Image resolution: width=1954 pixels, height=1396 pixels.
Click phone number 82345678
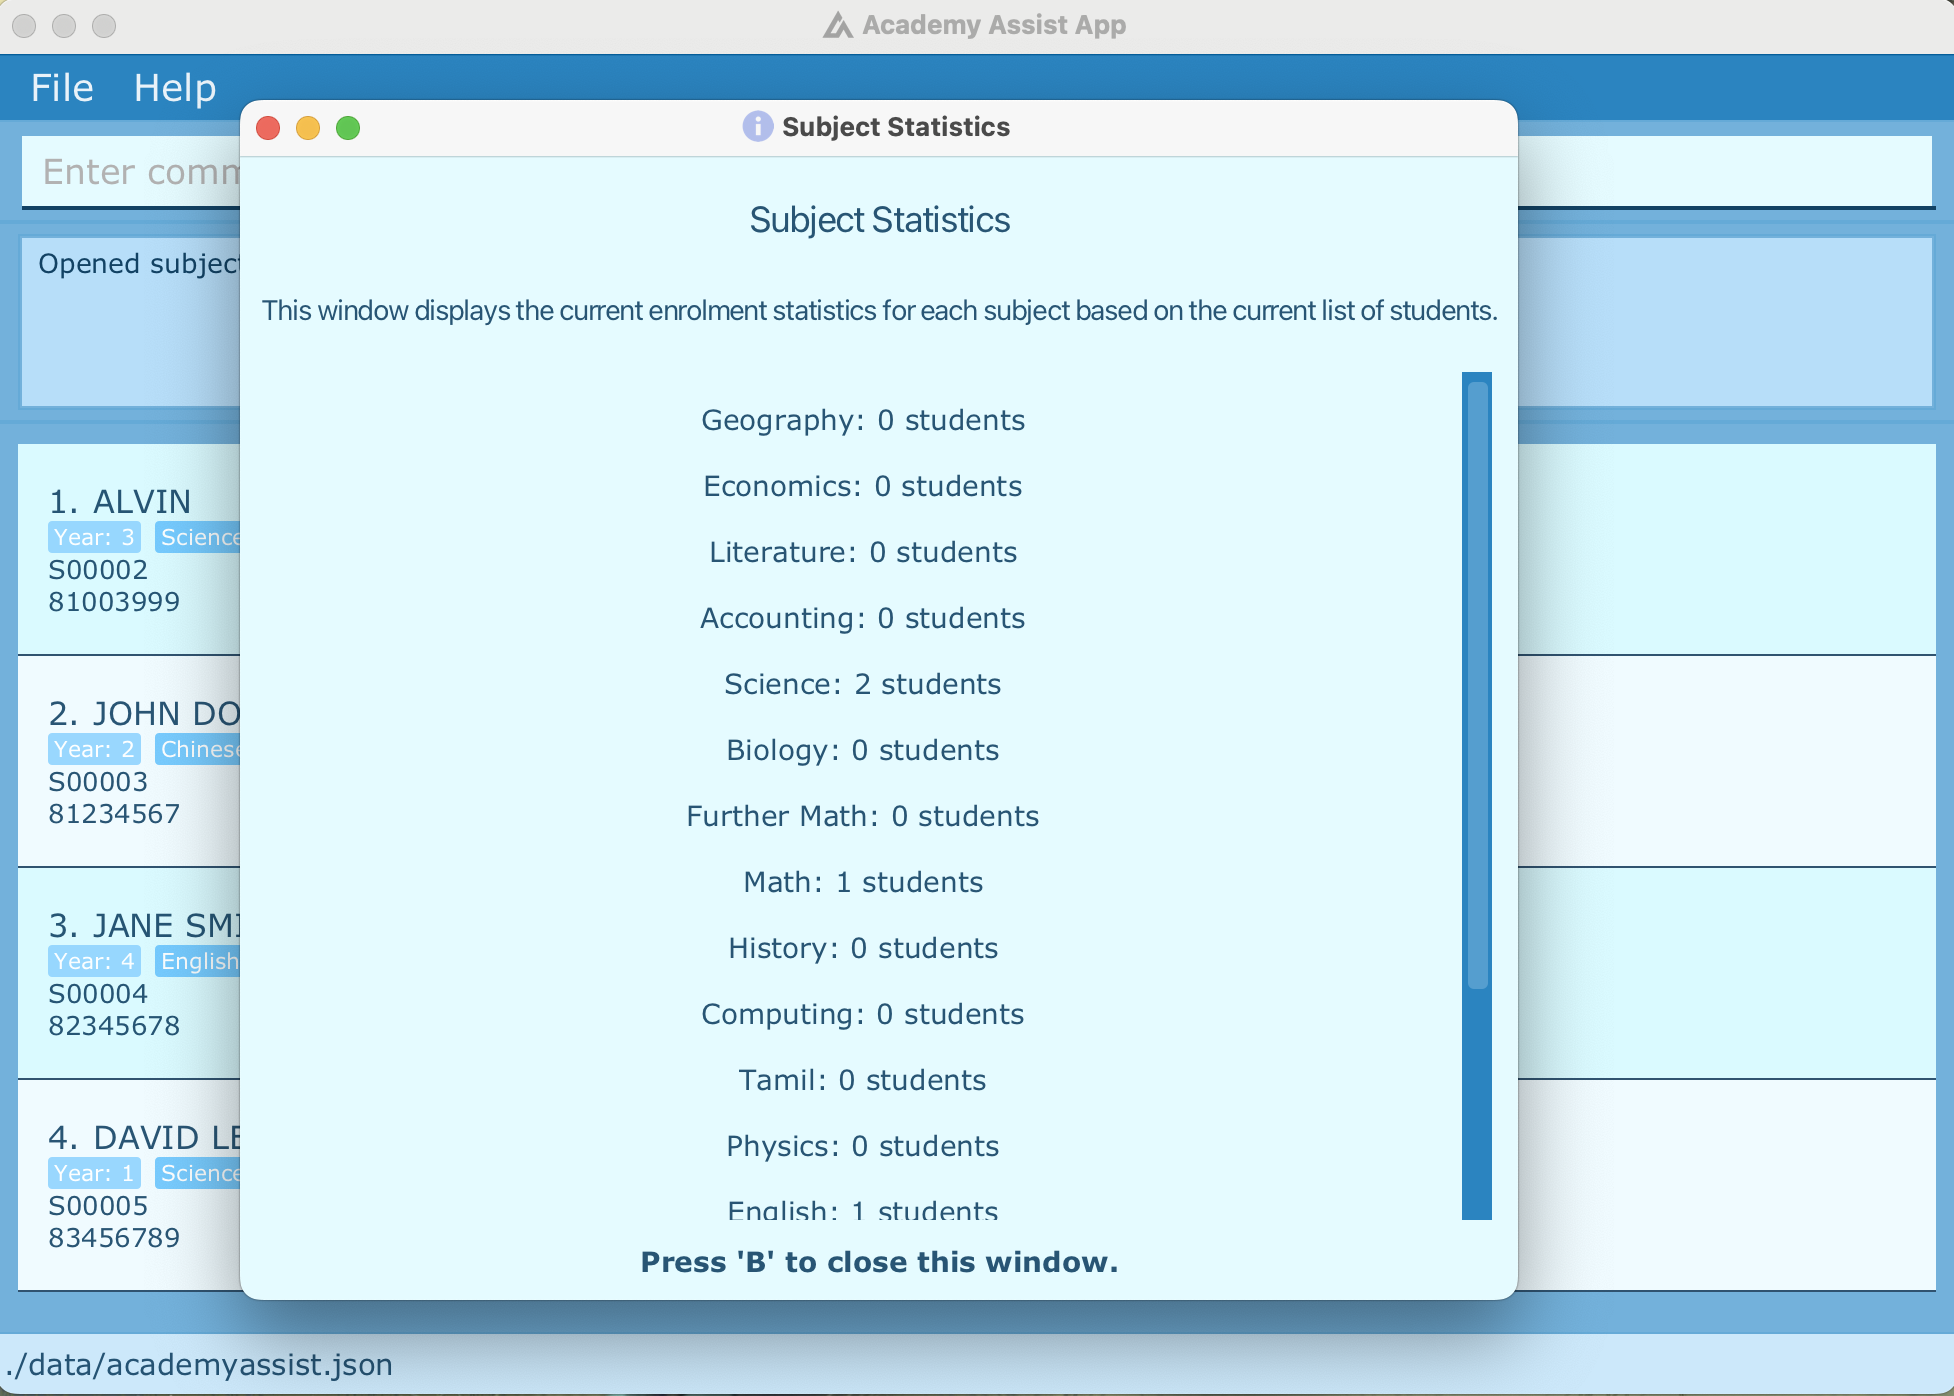tap(114, 1026)
